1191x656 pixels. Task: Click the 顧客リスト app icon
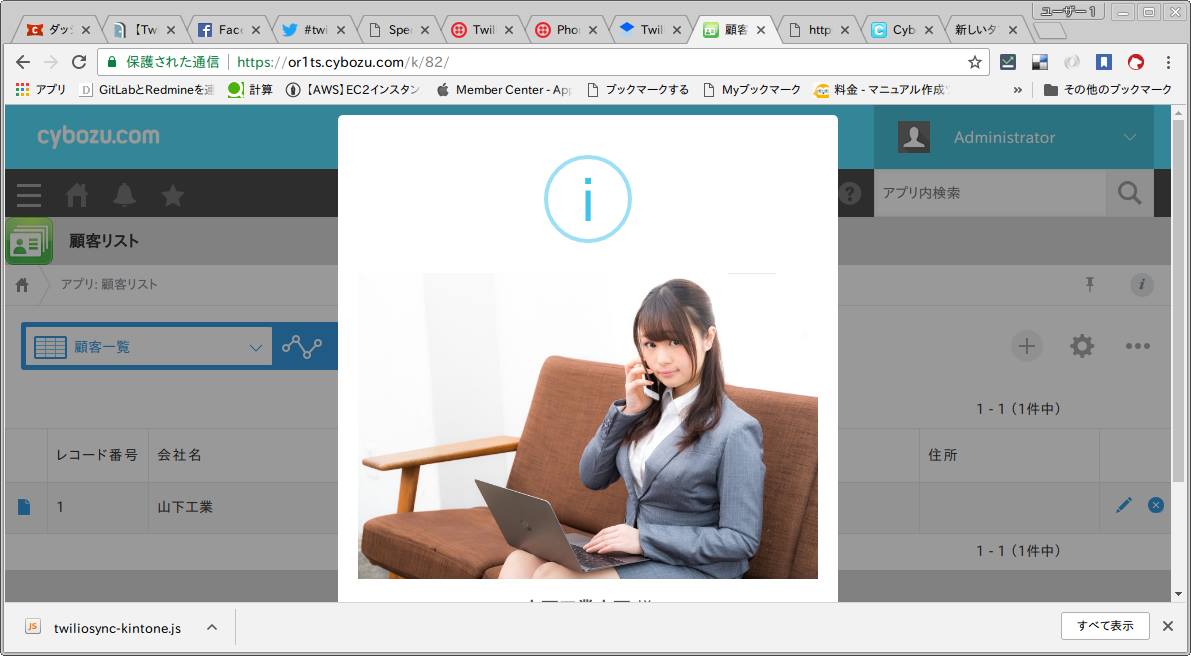(29, 241)
